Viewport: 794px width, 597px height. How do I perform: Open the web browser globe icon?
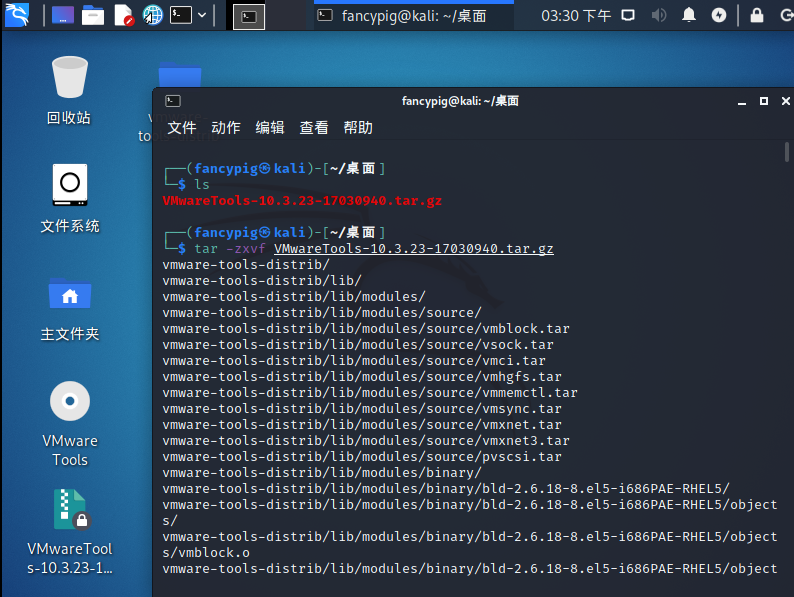[x=152, y=15]
